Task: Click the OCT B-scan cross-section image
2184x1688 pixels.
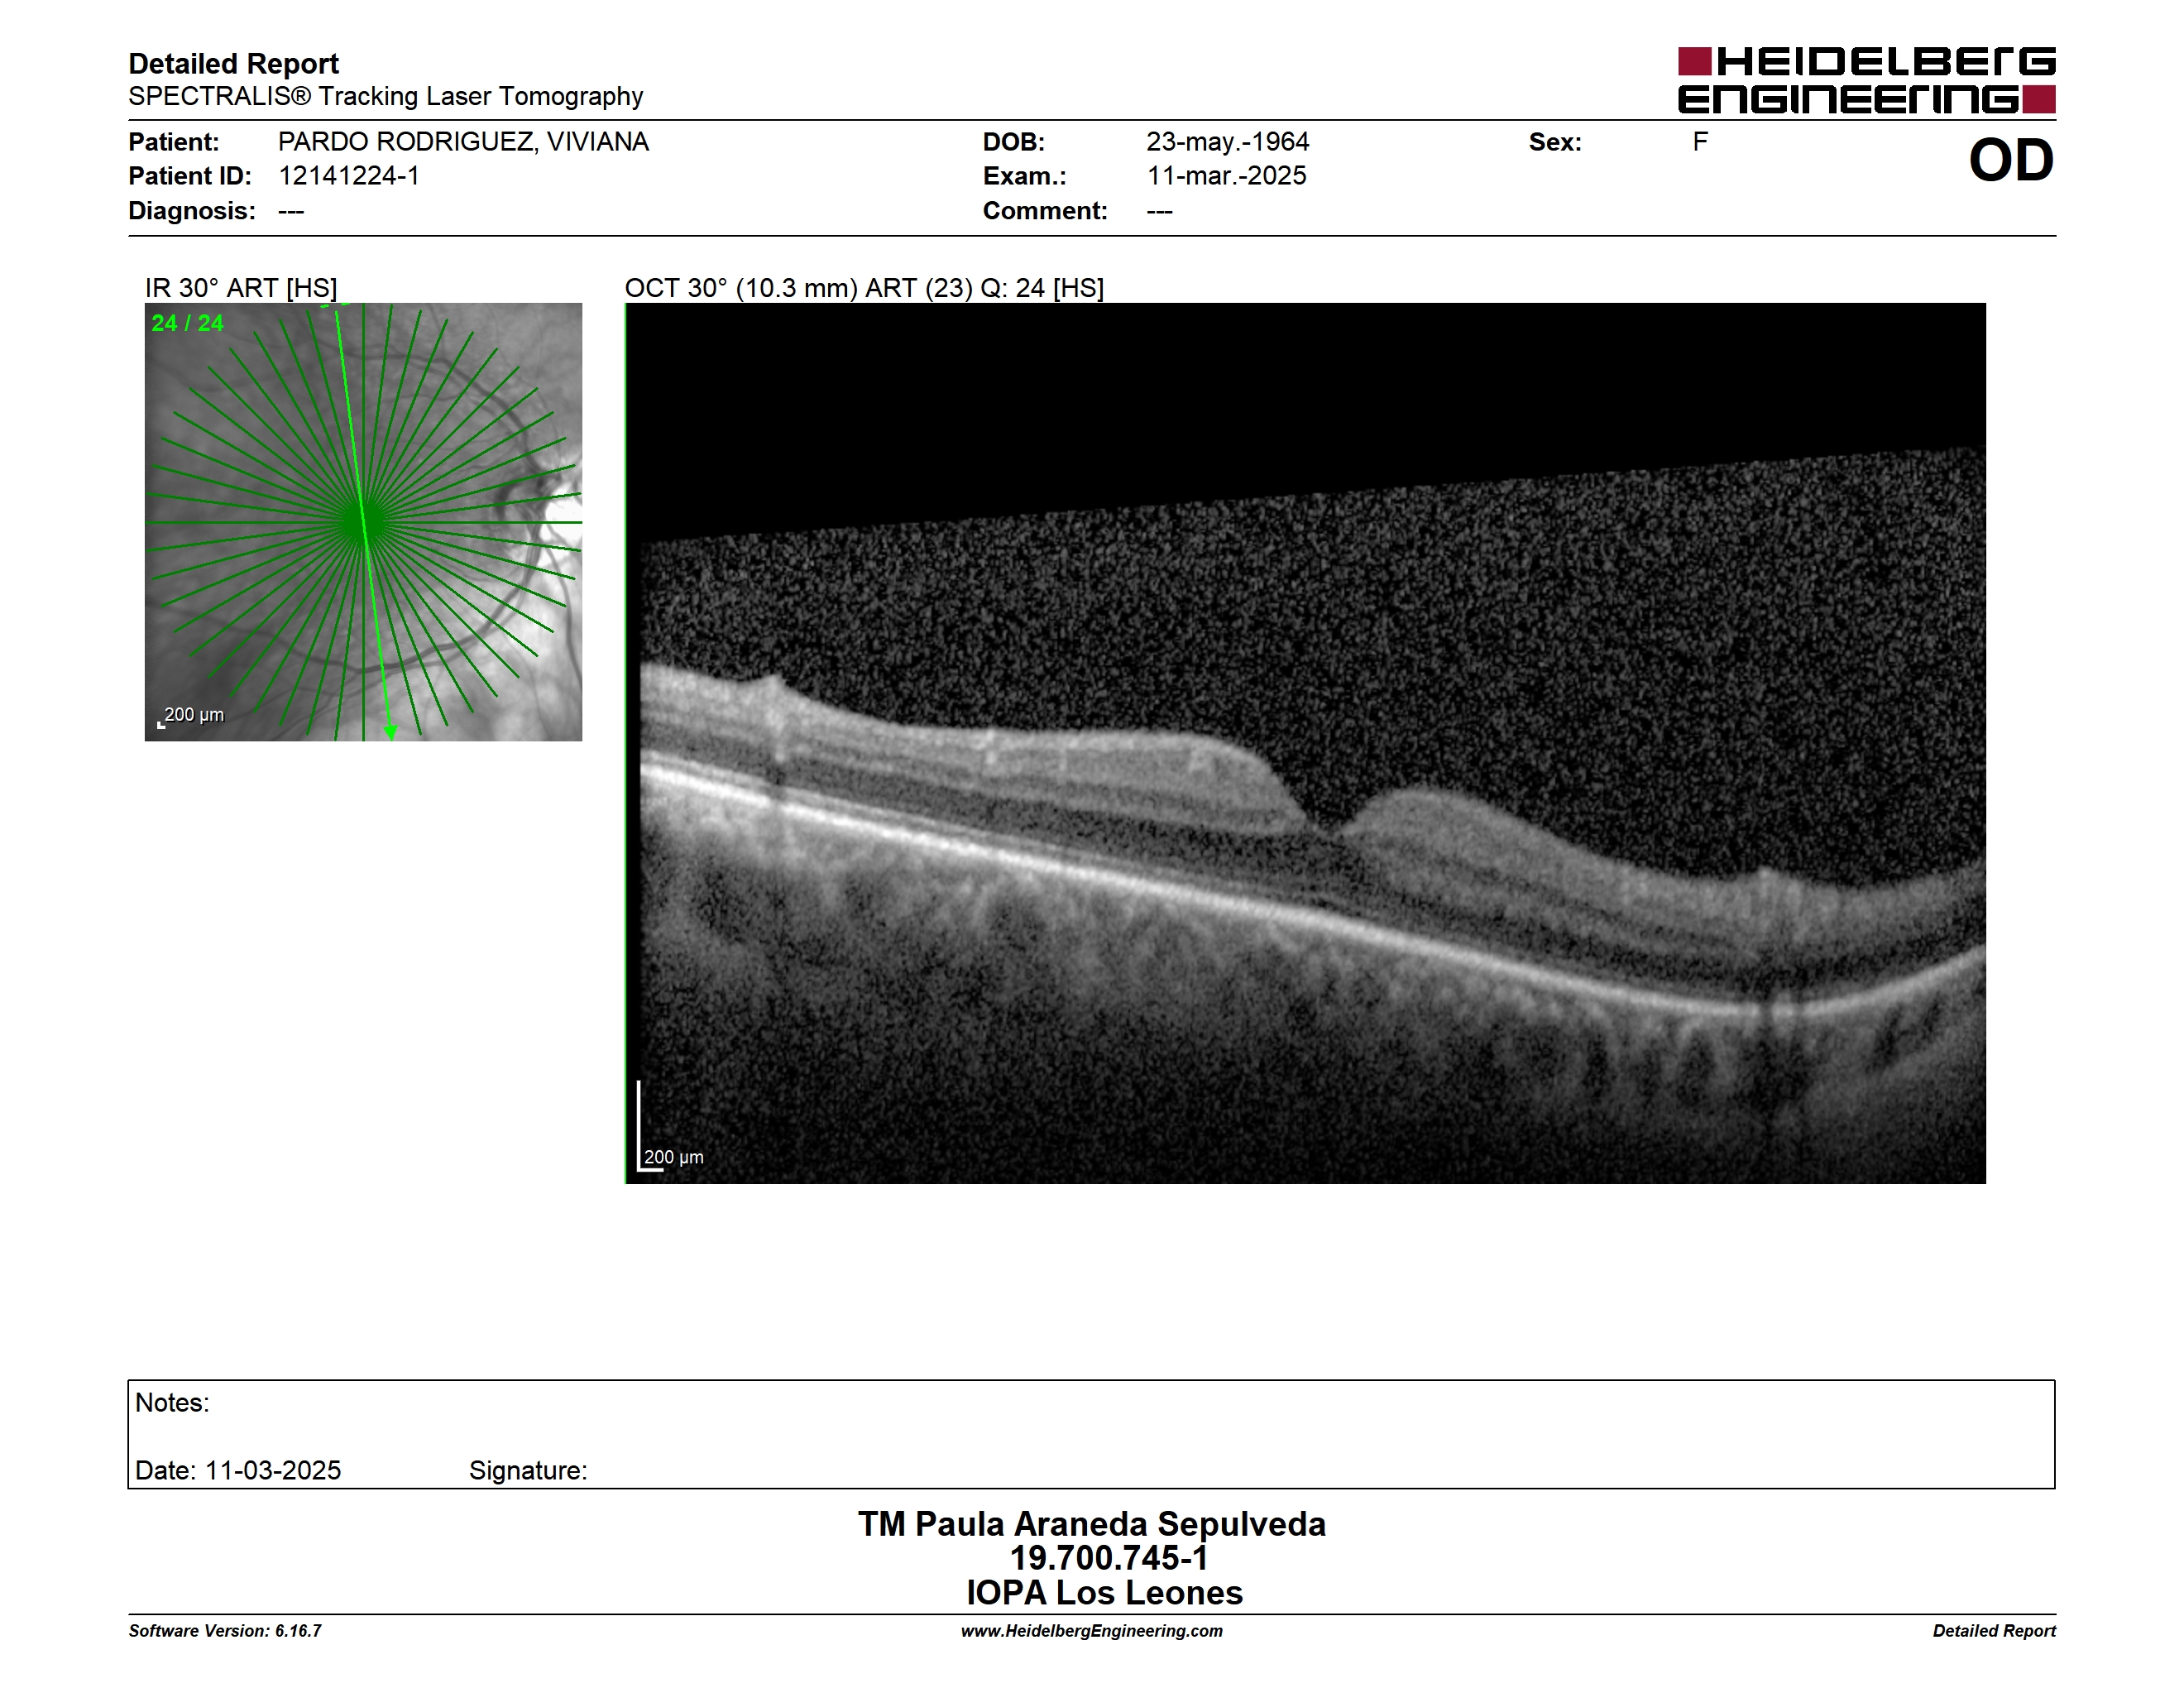Action: pos(1305,743)
